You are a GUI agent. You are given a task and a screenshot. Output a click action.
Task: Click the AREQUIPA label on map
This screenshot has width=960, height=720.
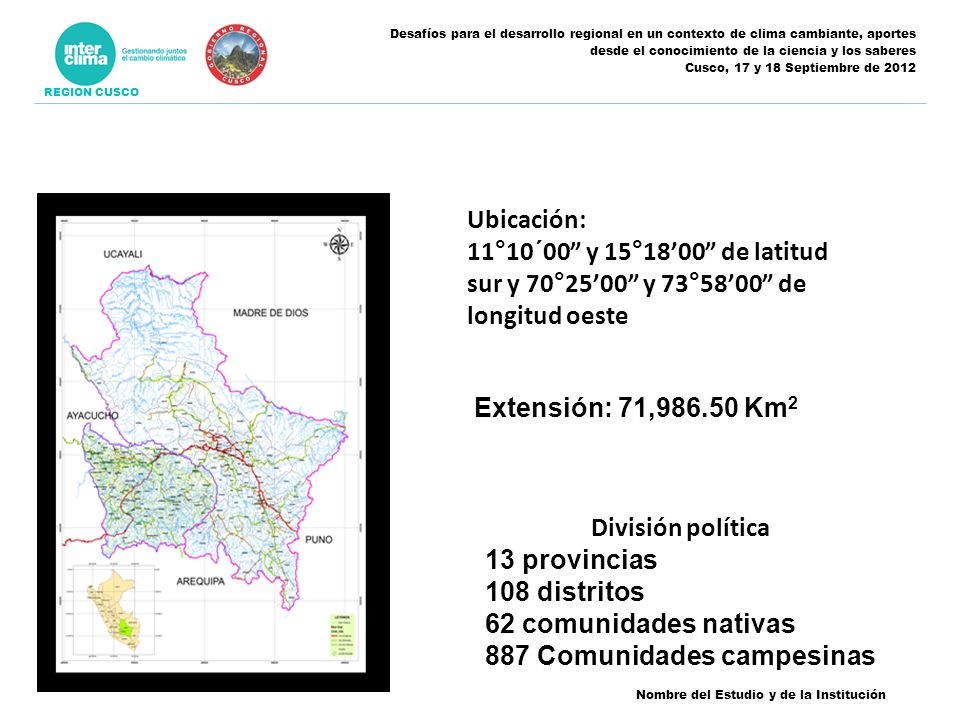(x=200, y=581)
